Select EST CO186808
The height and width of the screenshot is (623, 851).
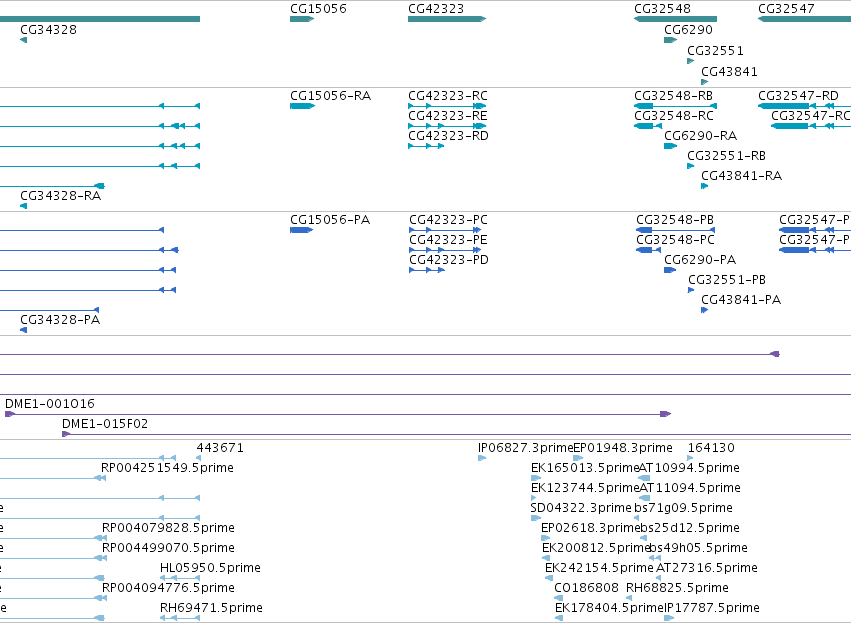(586, 588)
